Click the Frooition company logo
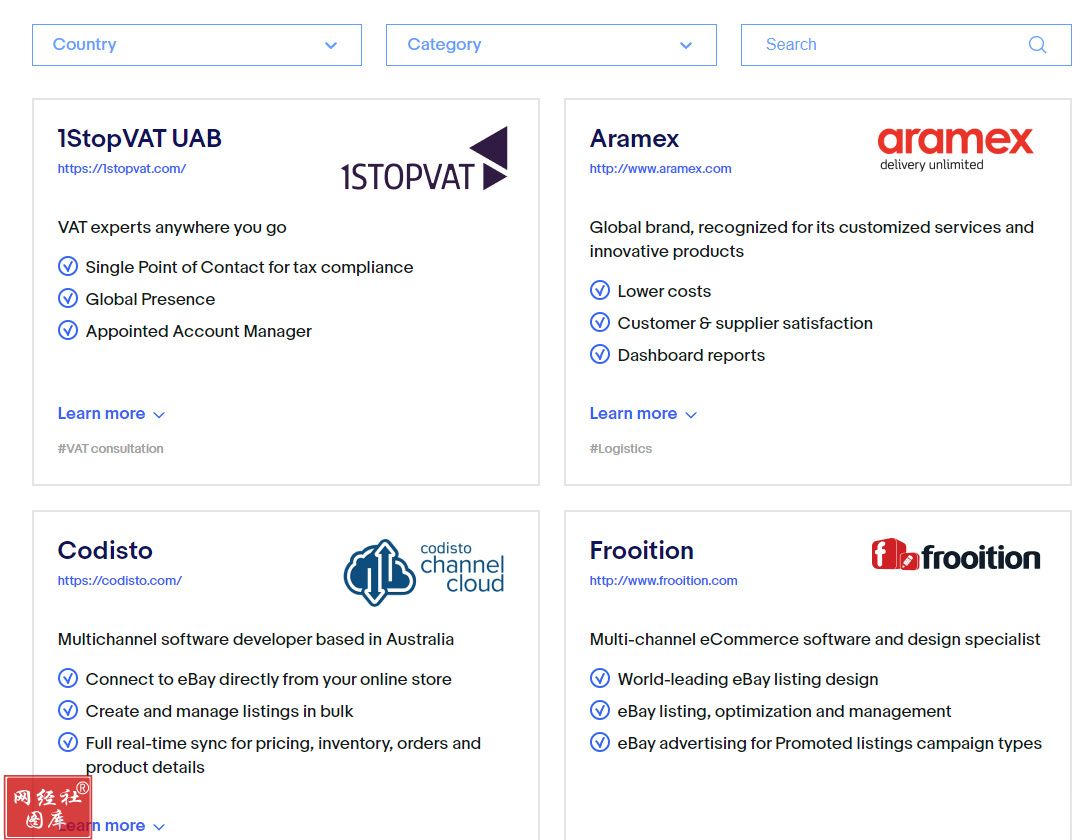Image resolution: width=1086 pixels, height=840 pixels. pos(956,555)
